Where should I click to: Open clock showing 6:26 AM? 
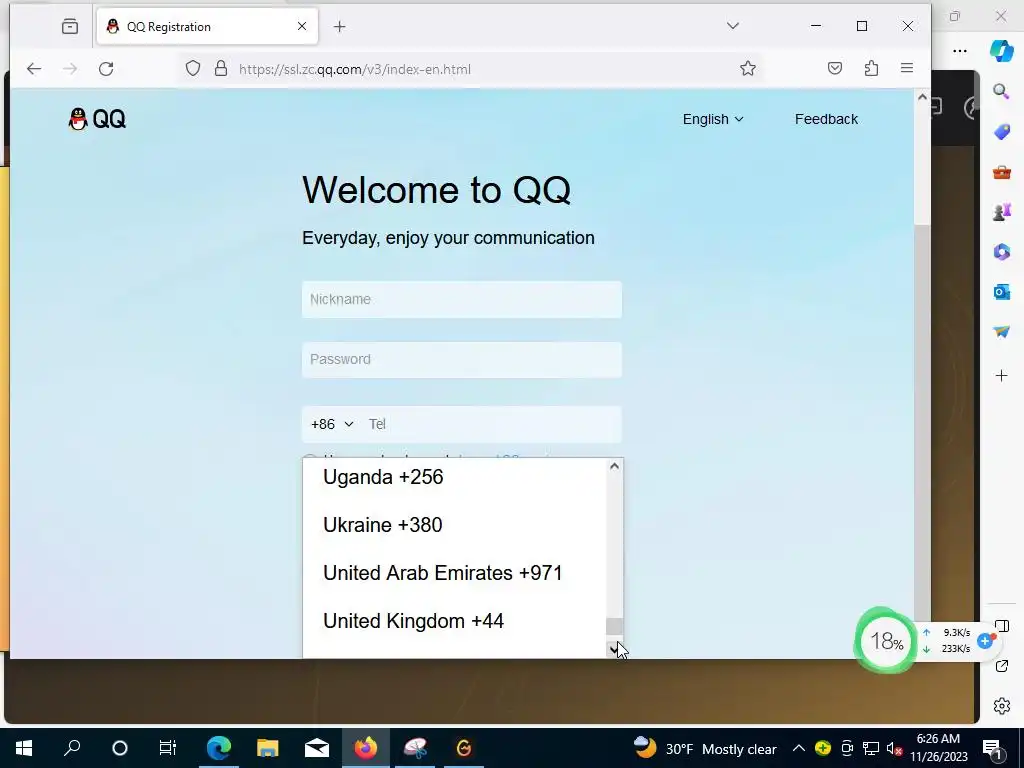pos(938,748)
